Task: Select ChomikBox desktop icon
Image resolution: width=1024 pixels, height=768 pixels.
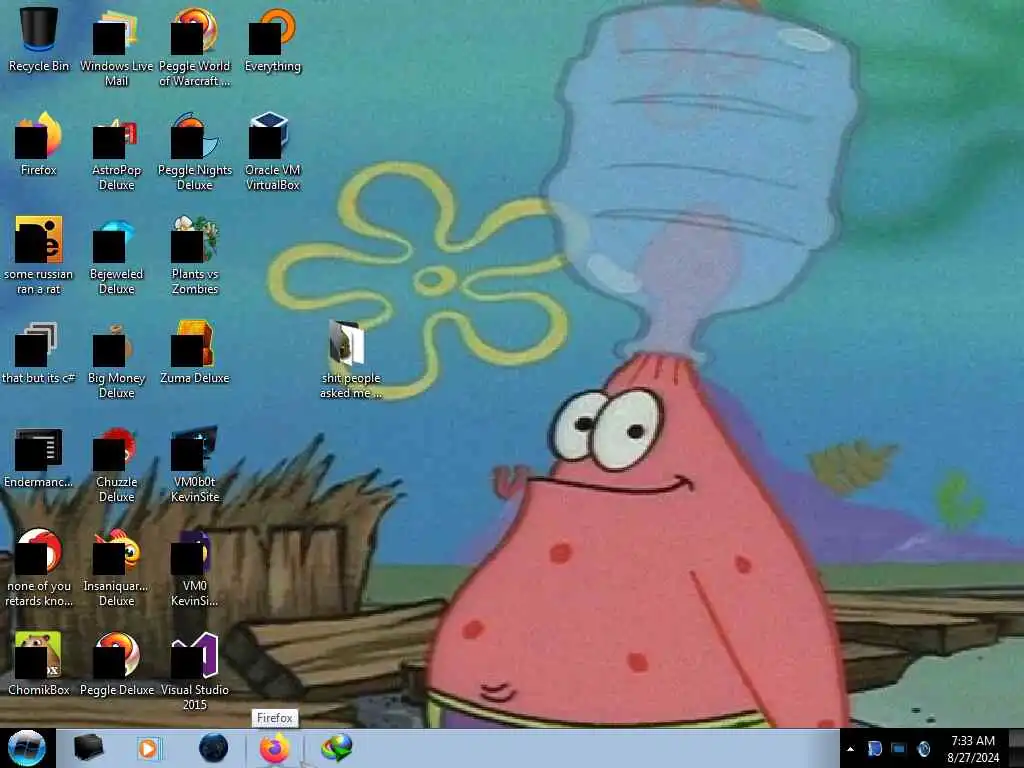Action: pyautogui.click(x=39, y=664)
